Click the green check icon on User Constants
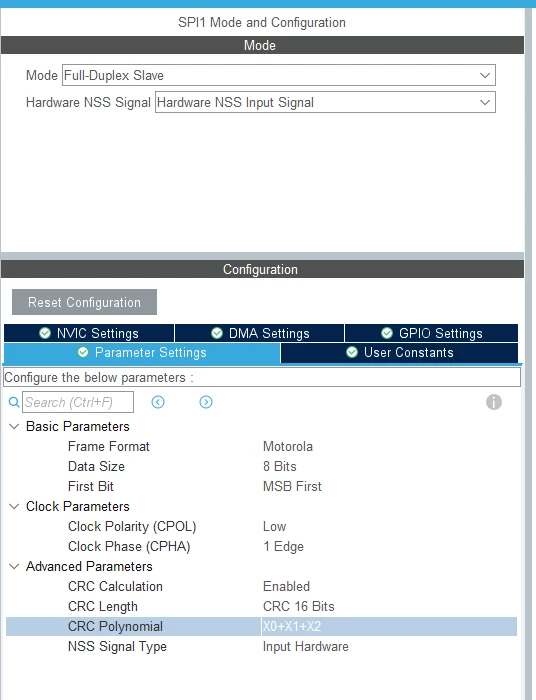Screen dimensions: 536x700 click(x=352, y=352)
